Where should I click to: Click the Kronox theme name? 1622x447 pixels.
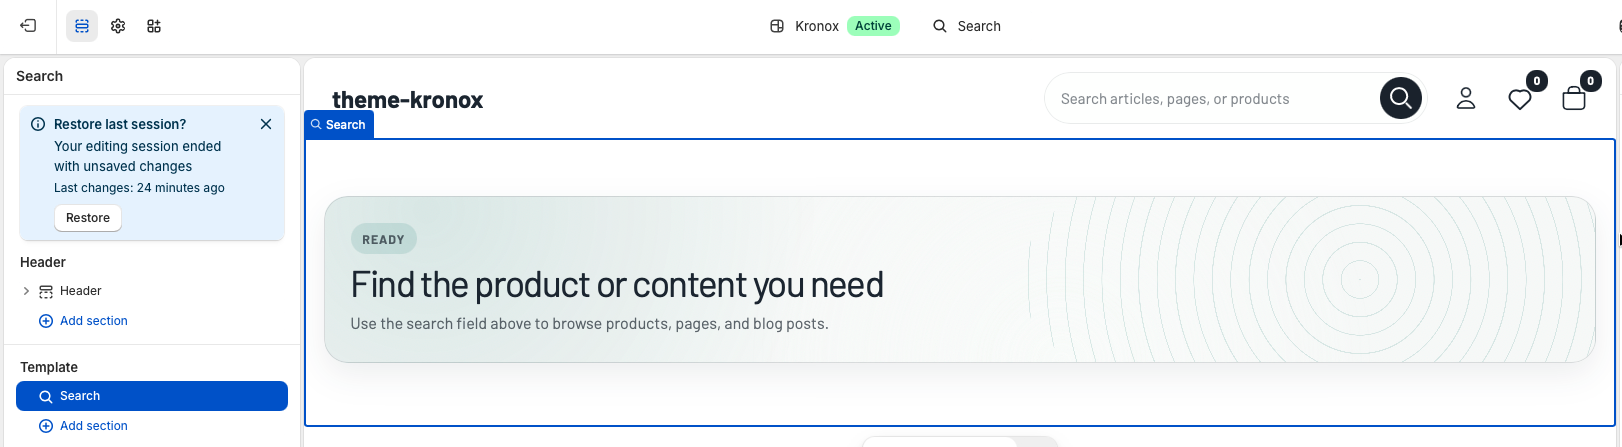point(817,26)
